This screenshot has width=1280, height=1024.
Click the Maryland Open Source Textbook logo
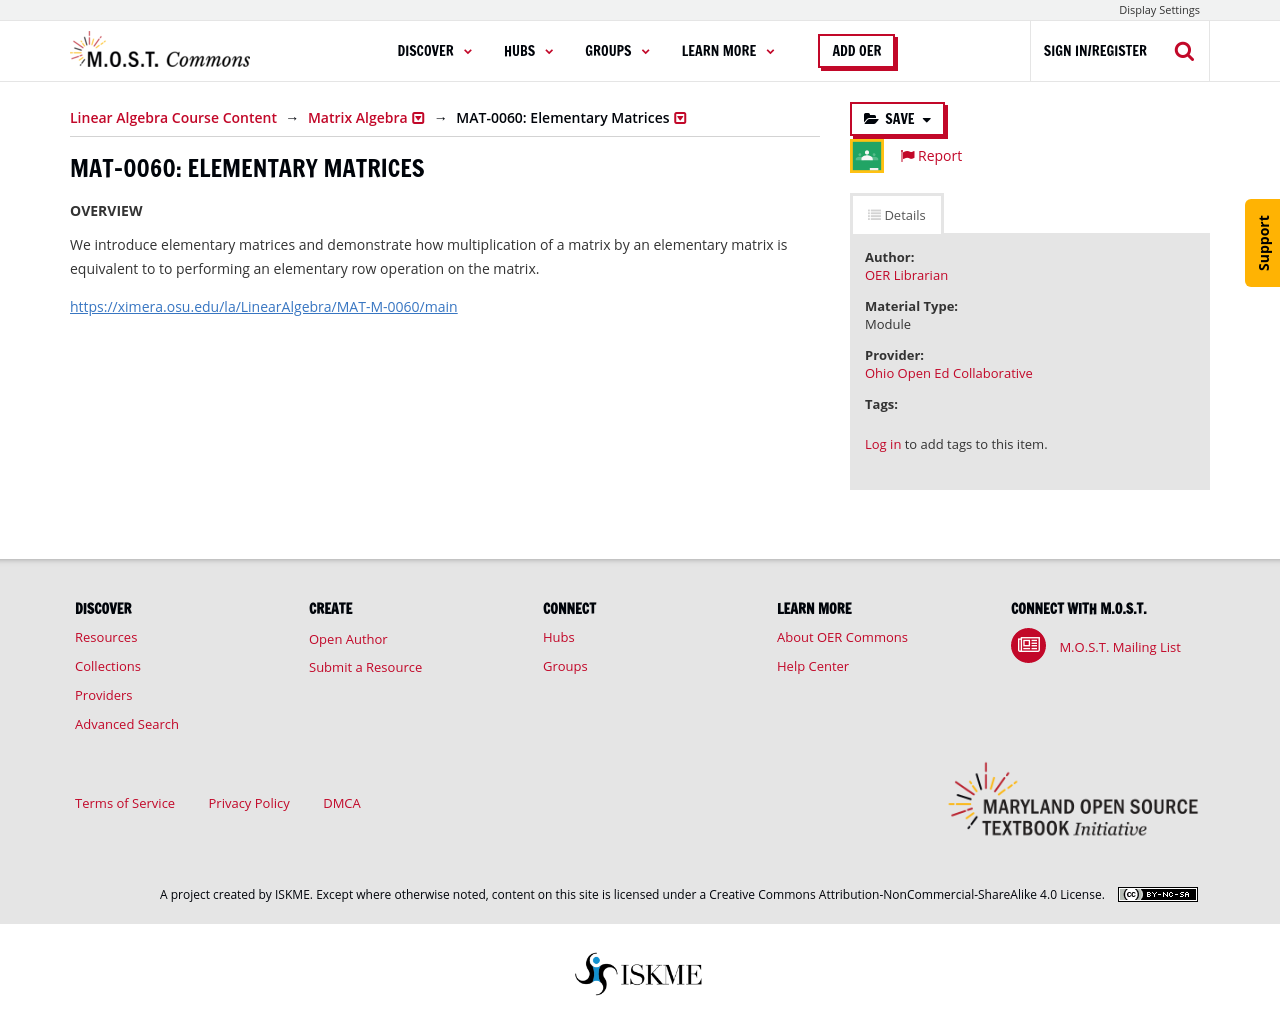click(x=1073, y=802)
